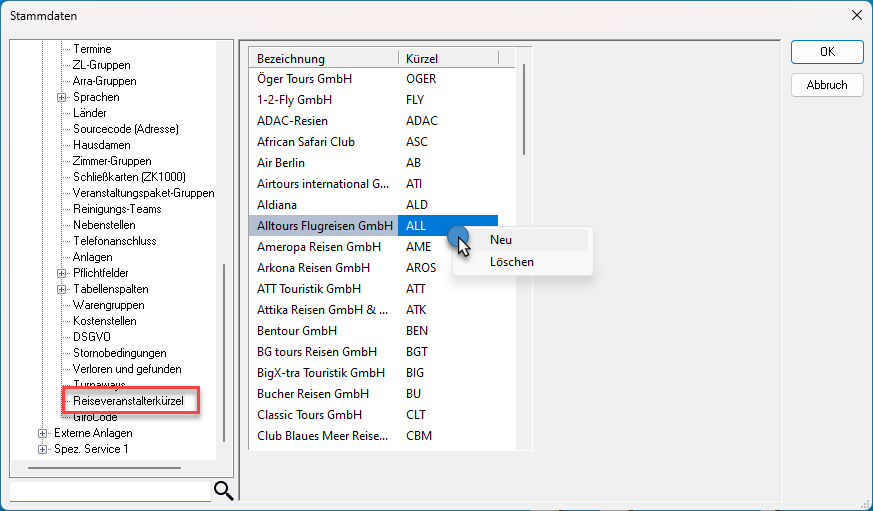873x511 pixels.
Task: Select the 1-2-Fly GmbH row
Action: (374, 100)
